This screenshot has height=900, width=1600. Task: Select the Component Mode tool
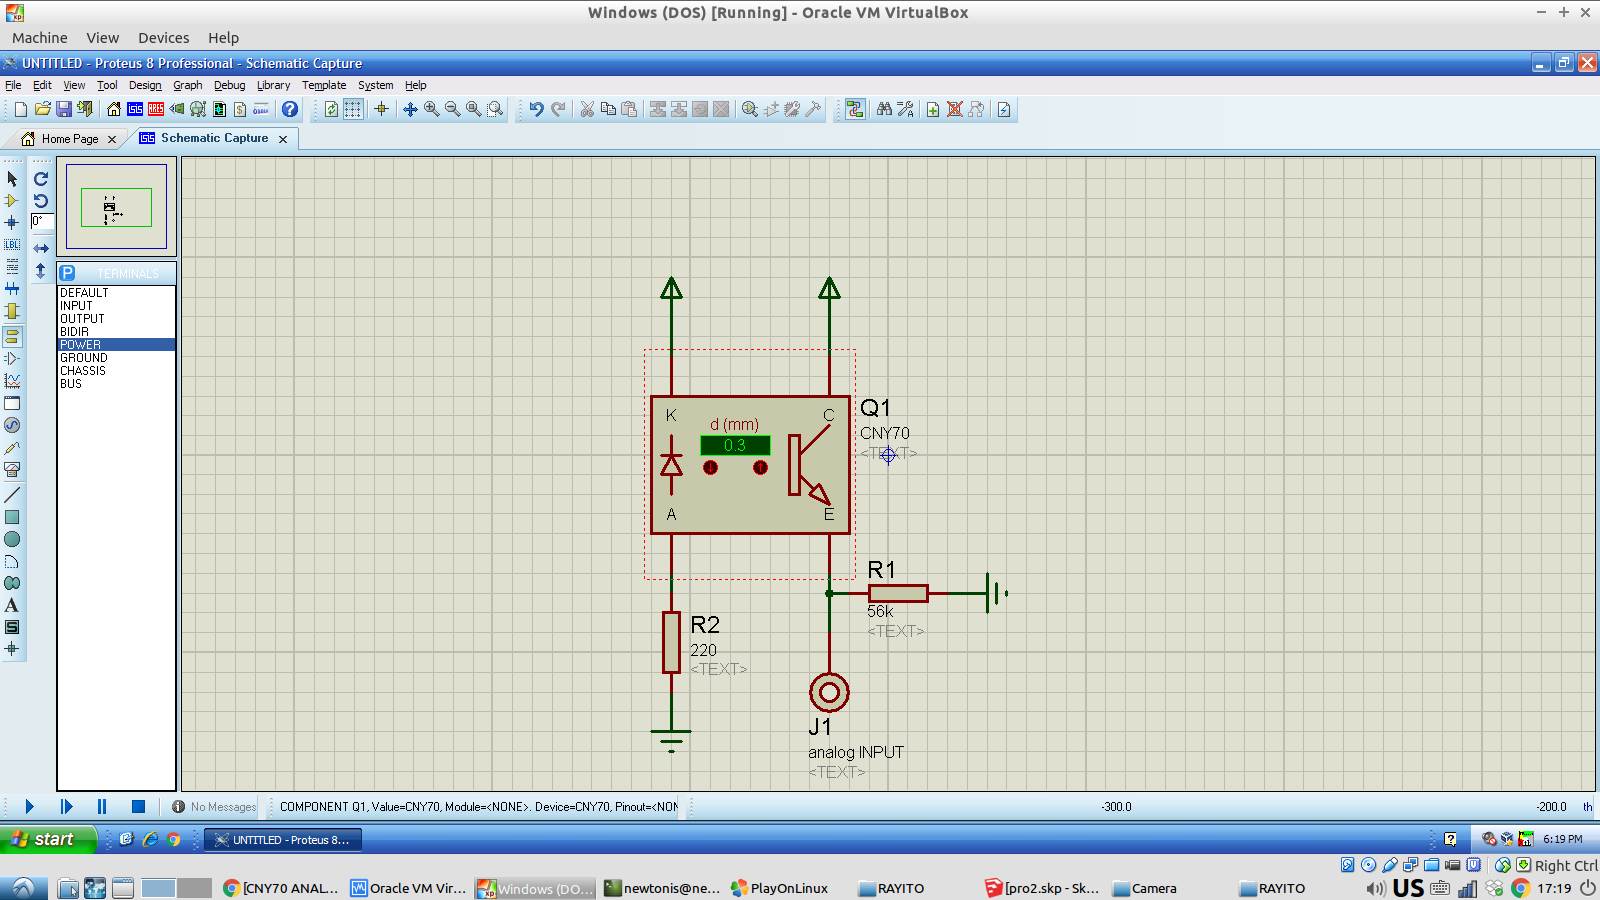click(12, 200)
